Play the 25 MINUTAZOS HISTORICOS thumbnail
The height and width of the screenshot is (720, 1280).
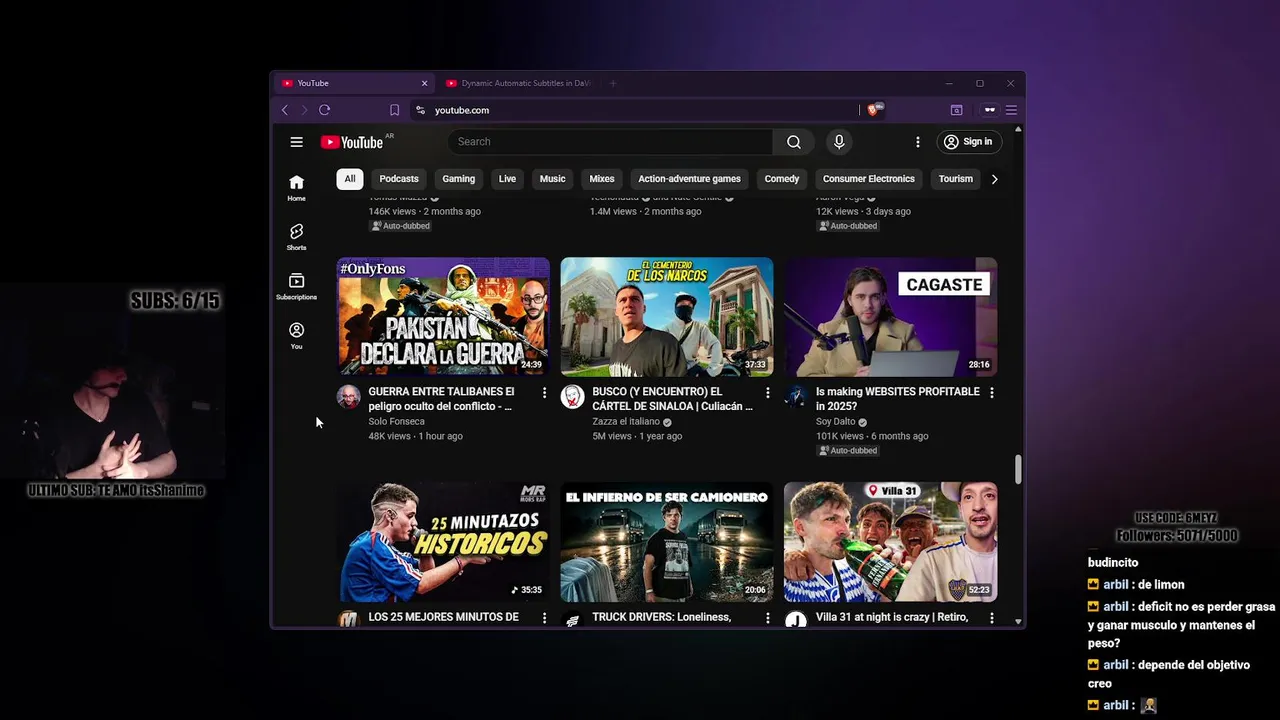coord(443,542)
